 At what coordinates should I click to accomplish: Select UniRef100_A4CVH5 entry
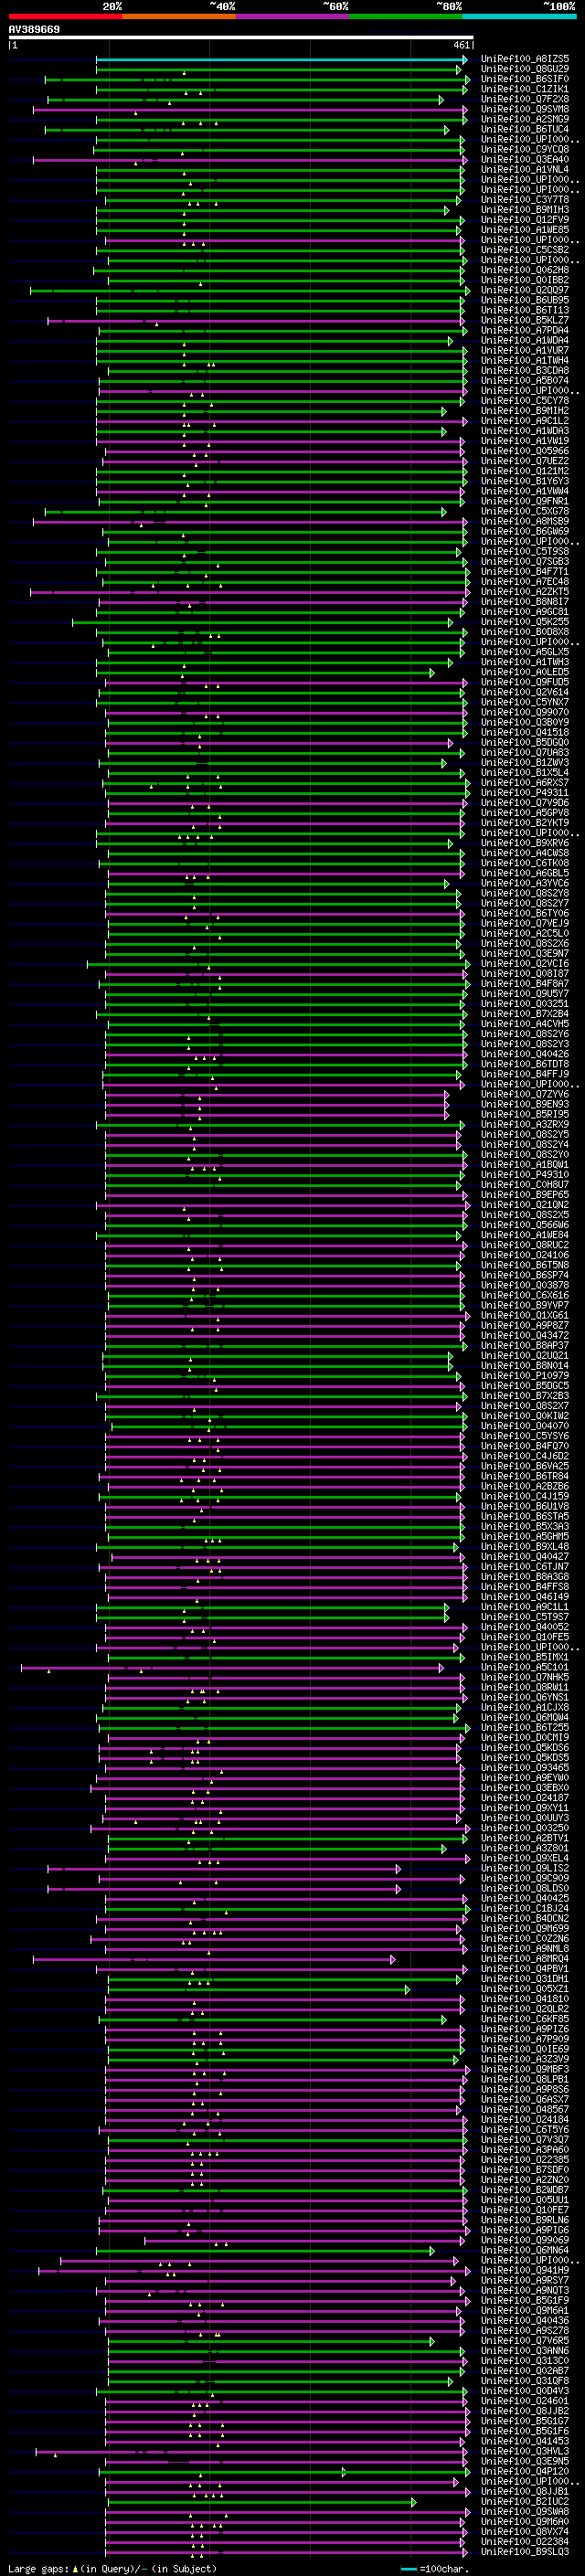pos(525,1024)
